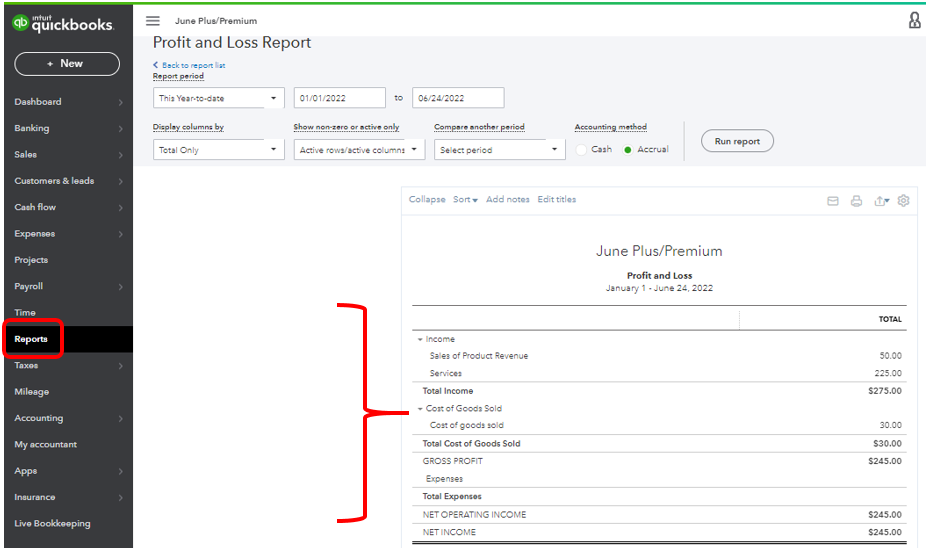Open Live Bookkeeping in the sidebar
The image size is (932, 548).
click(52, 524)
